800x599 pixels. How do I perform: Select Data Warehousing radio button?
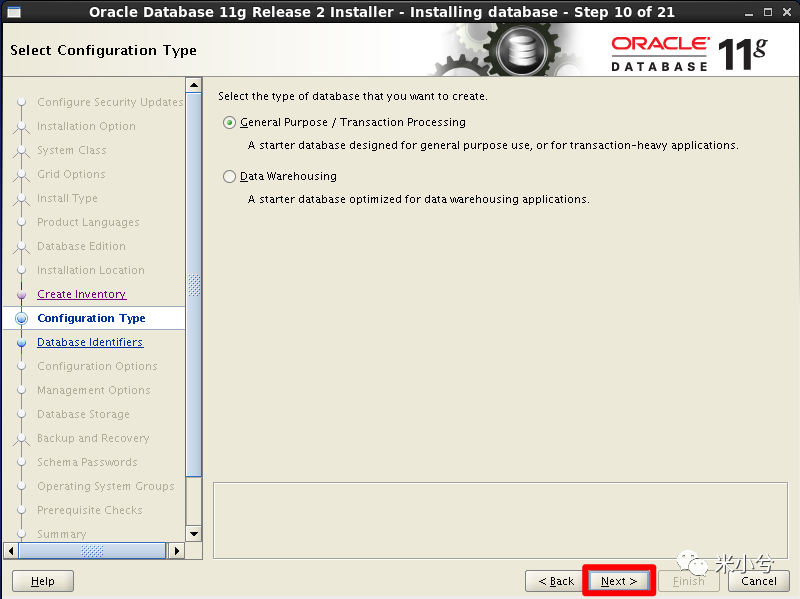click(x=229, y=177)
